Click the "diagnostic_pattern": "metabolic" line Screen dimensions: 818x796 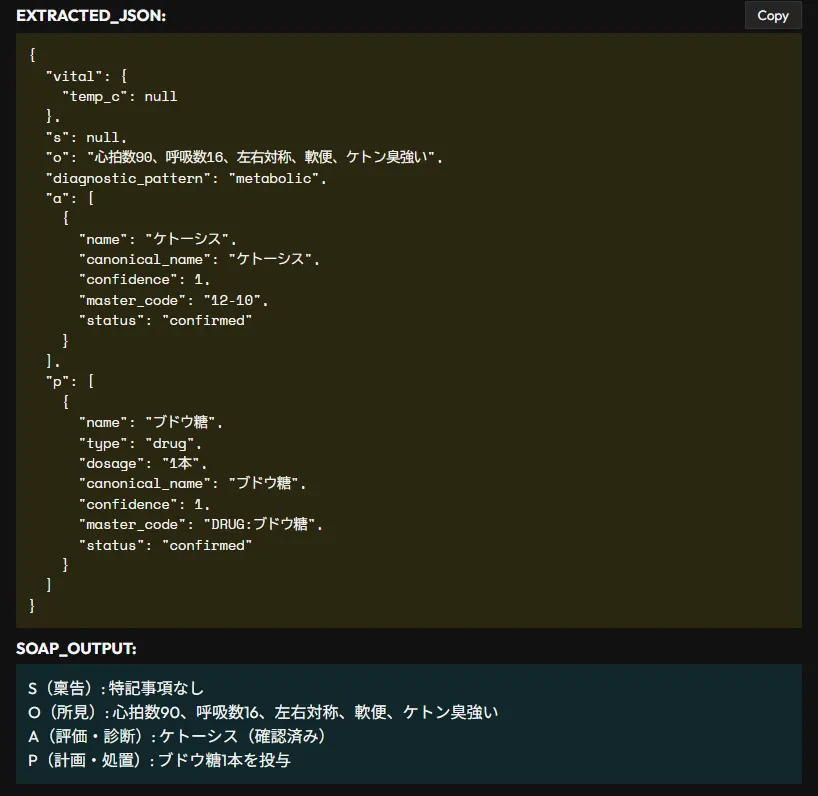click(186, 178)
